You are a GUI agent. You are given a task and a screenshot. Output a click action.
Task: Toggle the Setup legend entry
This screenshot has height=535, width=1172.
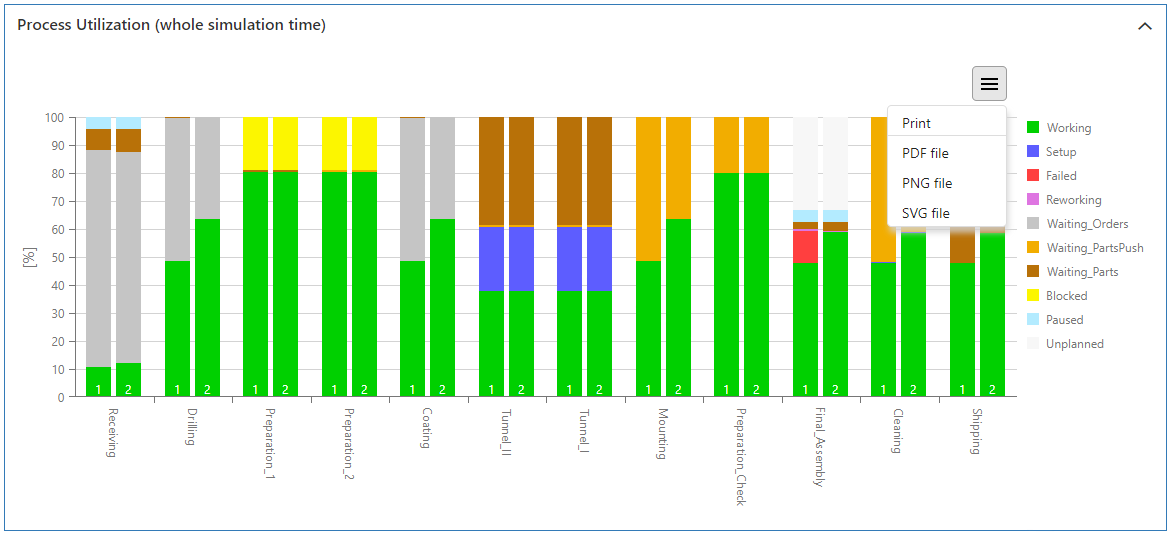click(x=1060, y=152)
